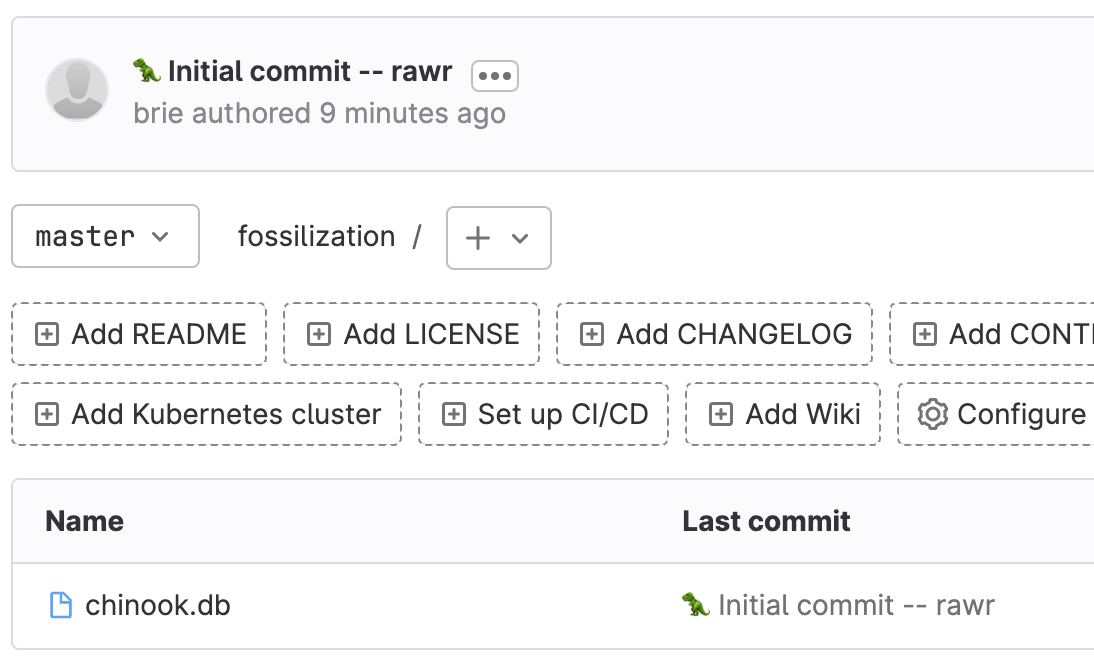
Task: Click the Add Kubernetes cluster button
Action: coord(206,414)
